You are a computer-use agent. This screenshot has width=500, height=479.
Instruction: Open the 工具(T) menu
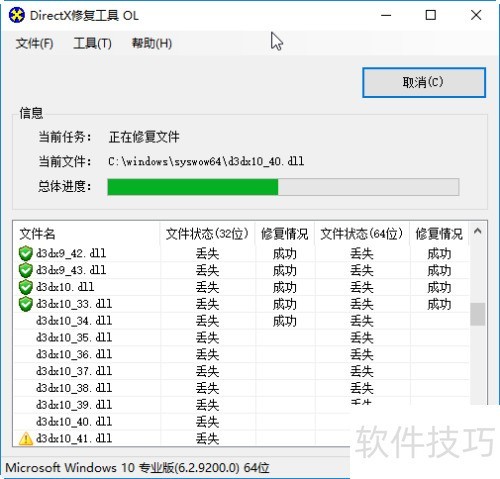click(92, 43)
